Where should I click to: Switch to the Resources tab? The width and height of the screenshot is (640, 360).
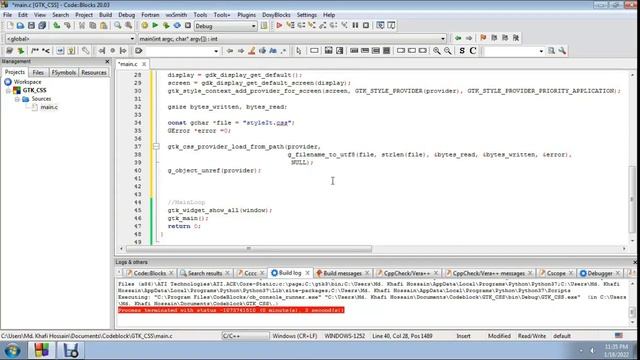click(x=93, y=72)
